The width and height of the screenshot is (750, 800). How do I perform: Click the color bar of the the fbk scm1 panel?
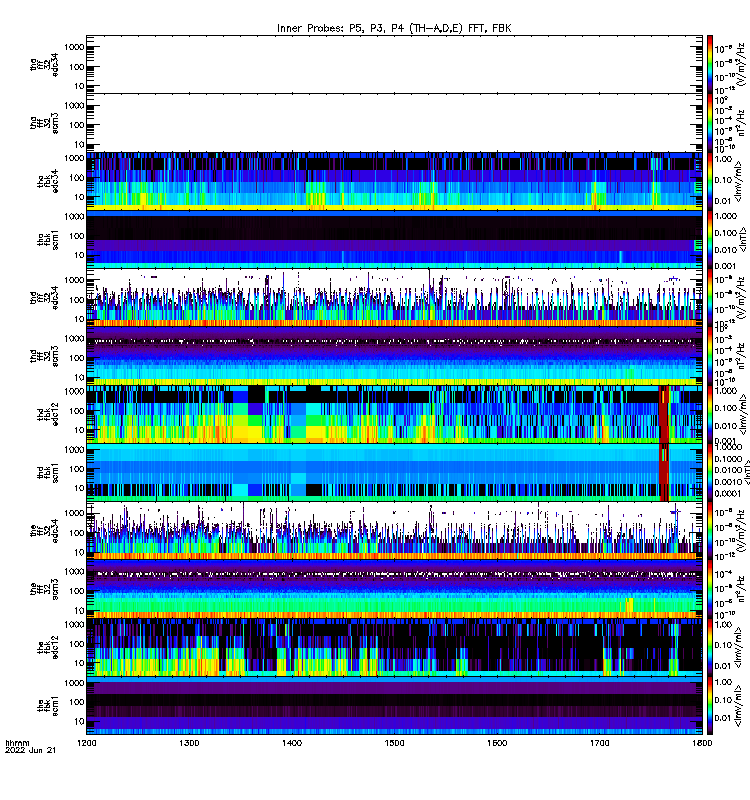click(710, 705)
